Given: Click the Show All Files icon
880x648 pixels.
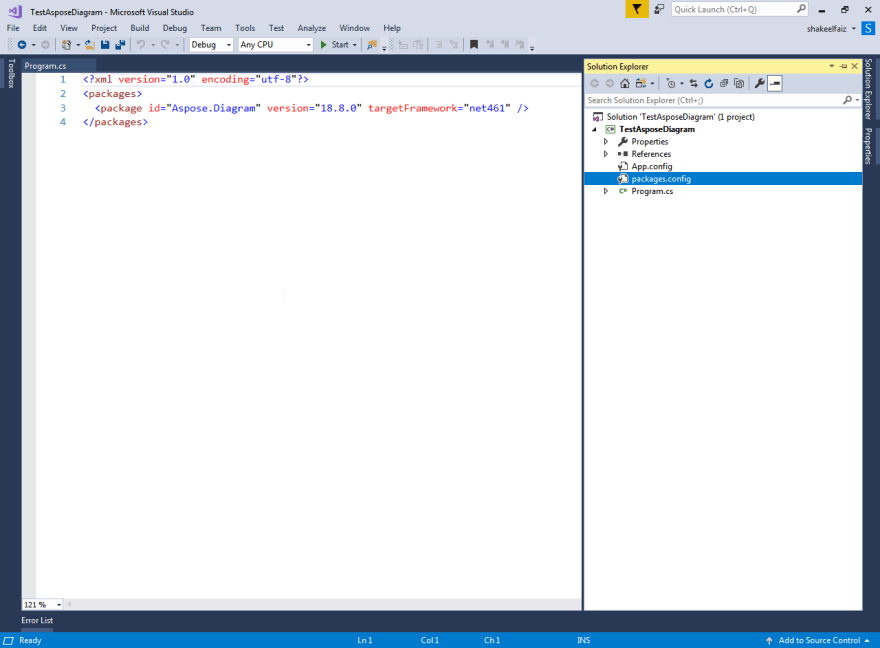Looking at the screenshot, I should (739, 84).
